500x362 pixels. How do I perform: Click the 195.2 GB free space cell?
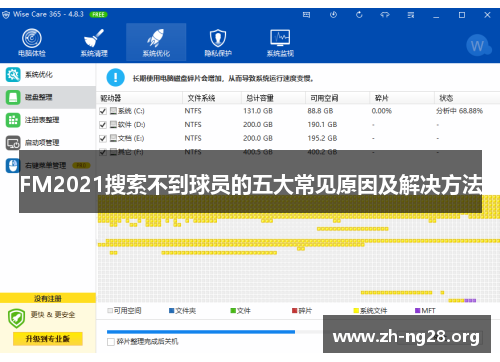322,138
